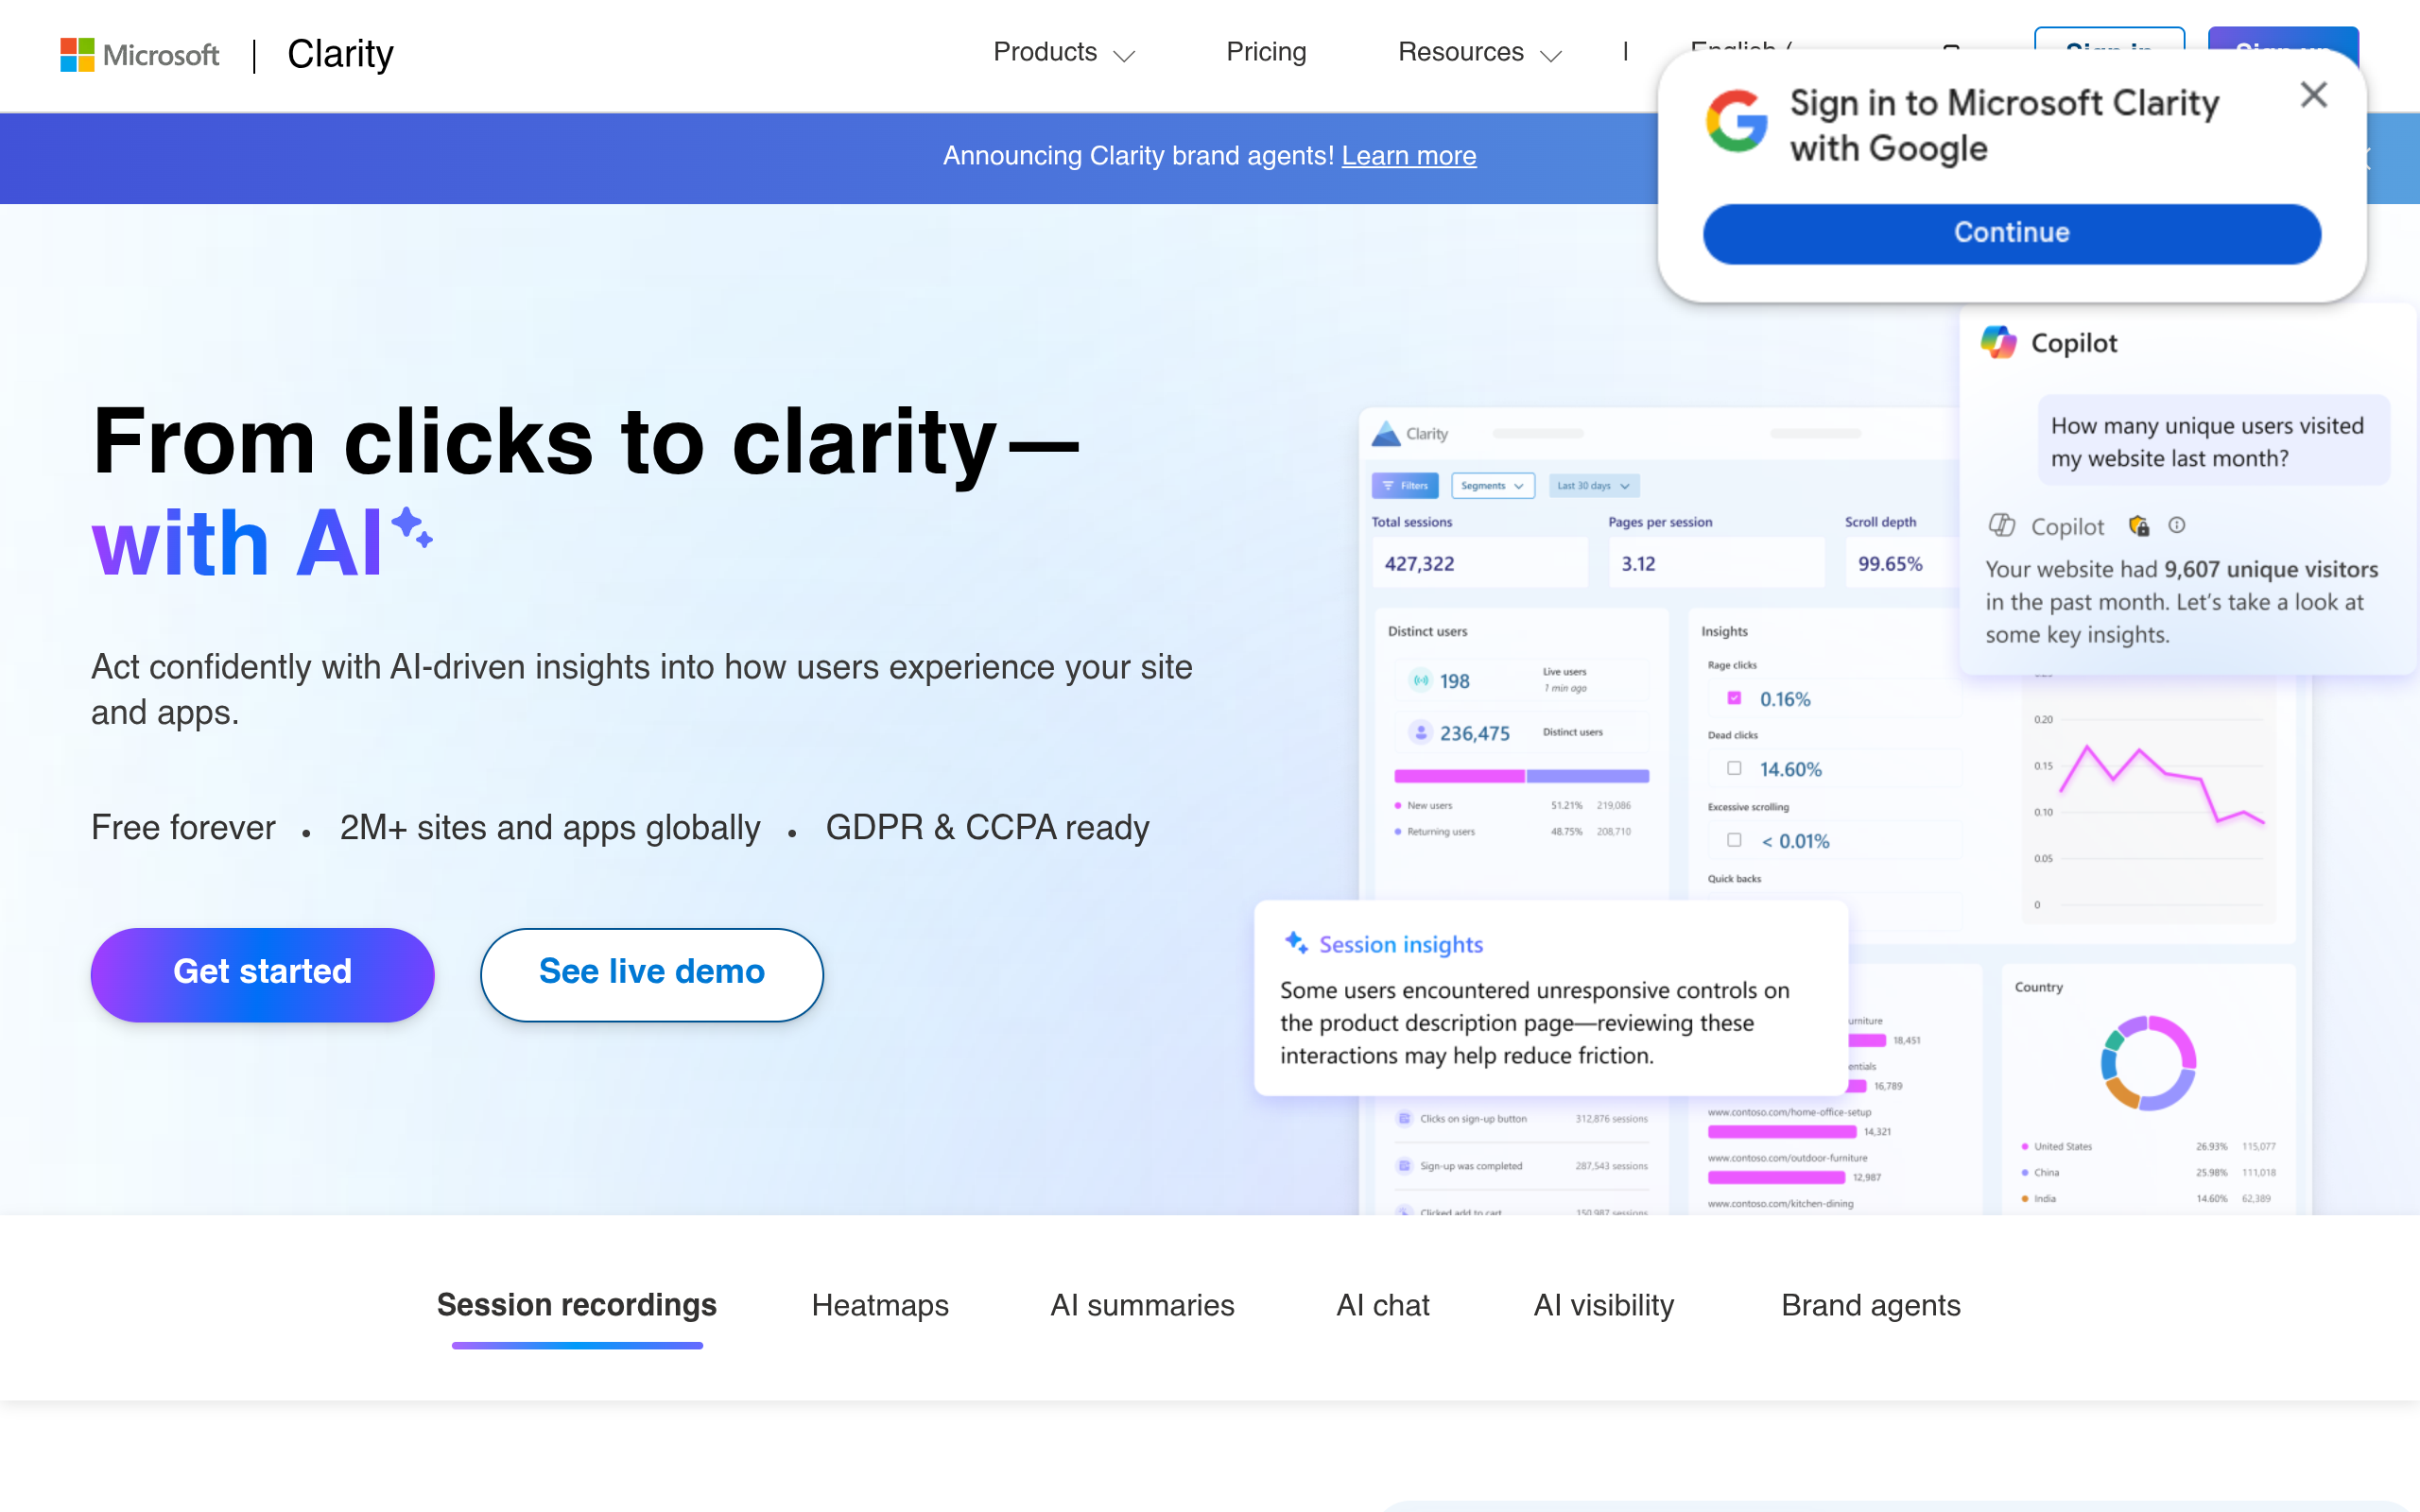Viewport: 2420px width, 1512px height.
Task: Click the Copilot logo icon
Action: [1998, 343]
